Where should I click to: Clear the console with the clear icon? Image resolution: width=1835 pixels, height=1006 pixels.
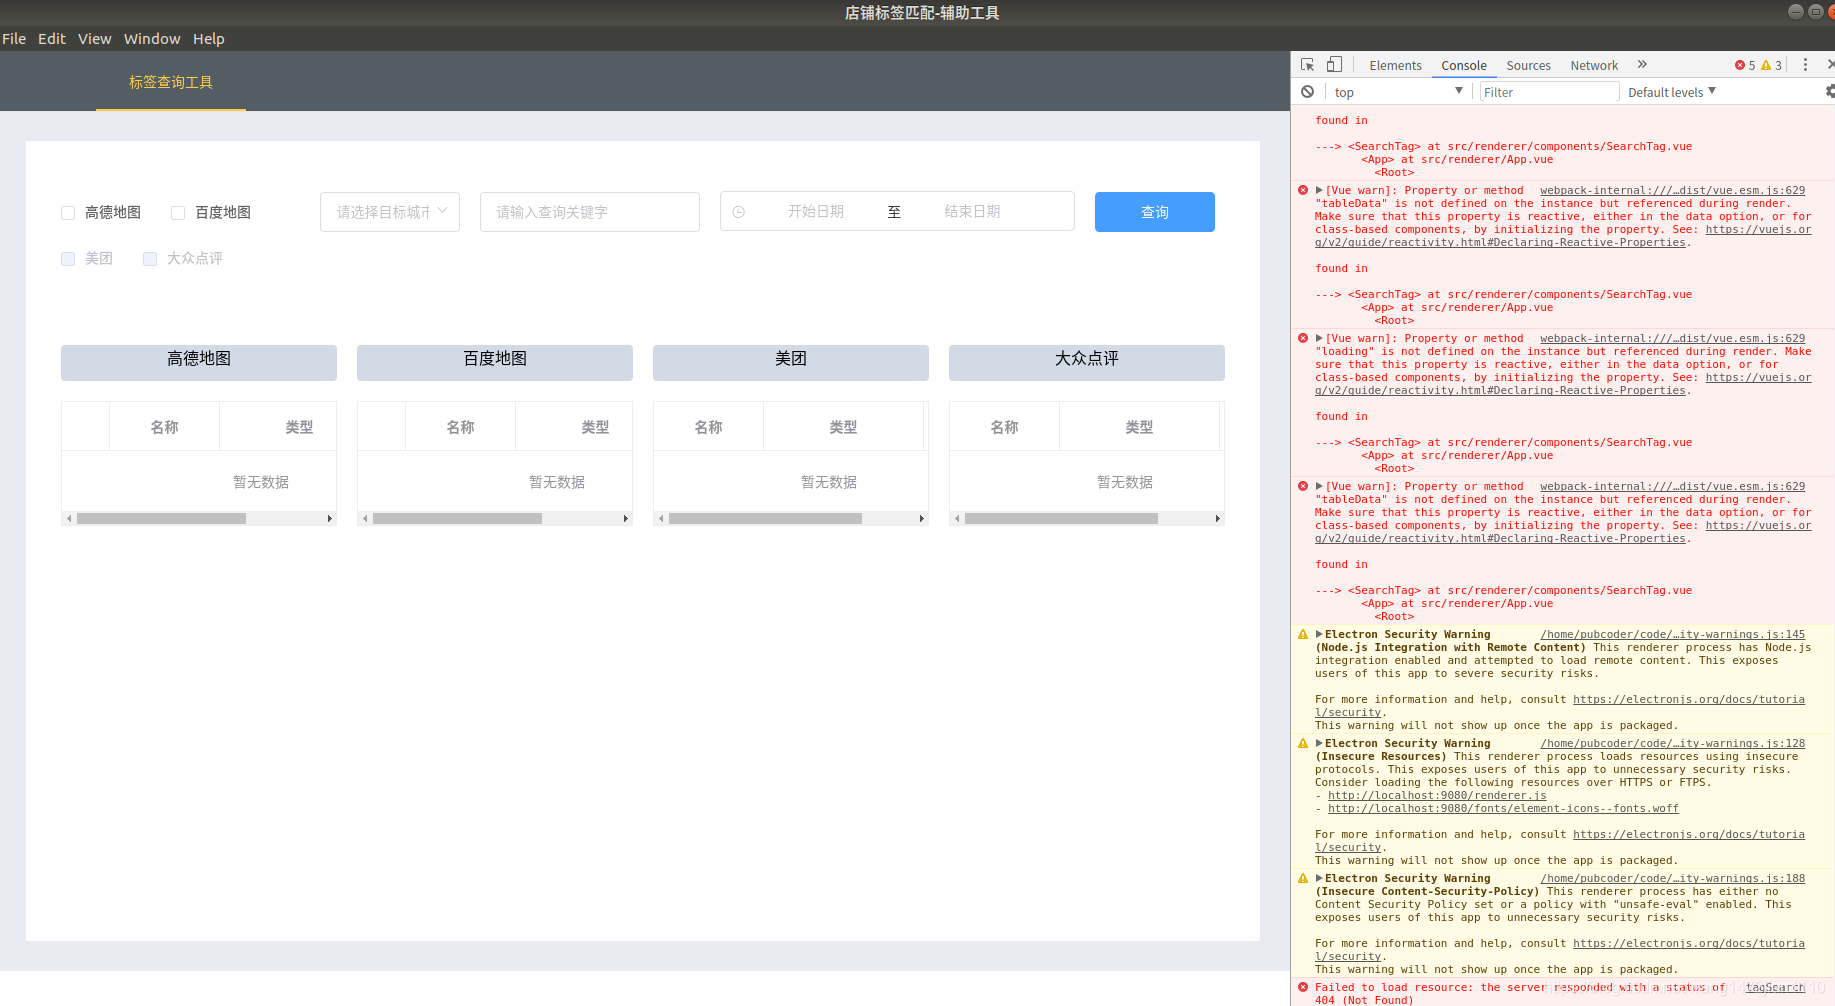(x=1307, y=92)
